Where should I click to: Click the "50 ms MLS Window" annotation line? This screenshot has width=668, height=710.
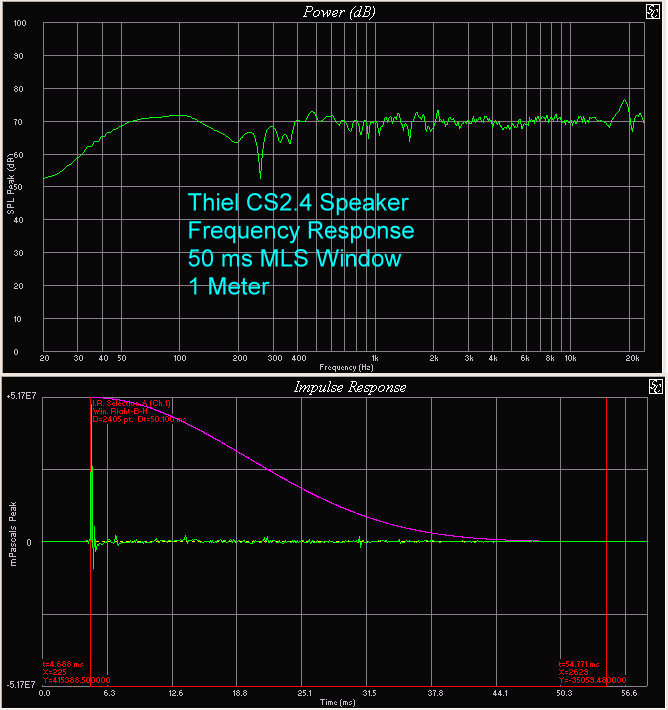(x=295, y=259)
